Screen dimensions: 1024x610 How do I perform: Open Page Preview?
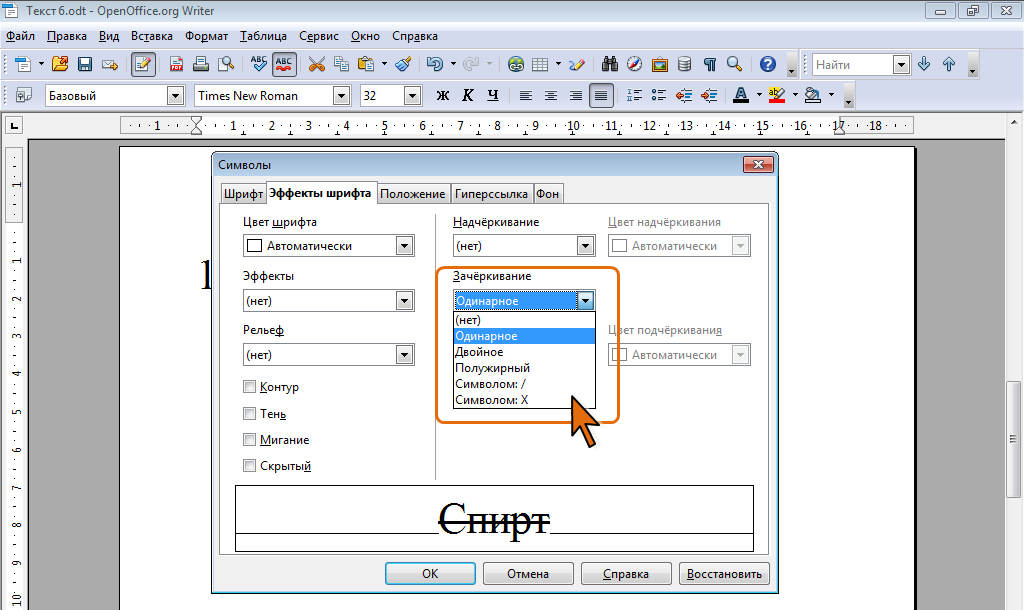pos(226,64)
